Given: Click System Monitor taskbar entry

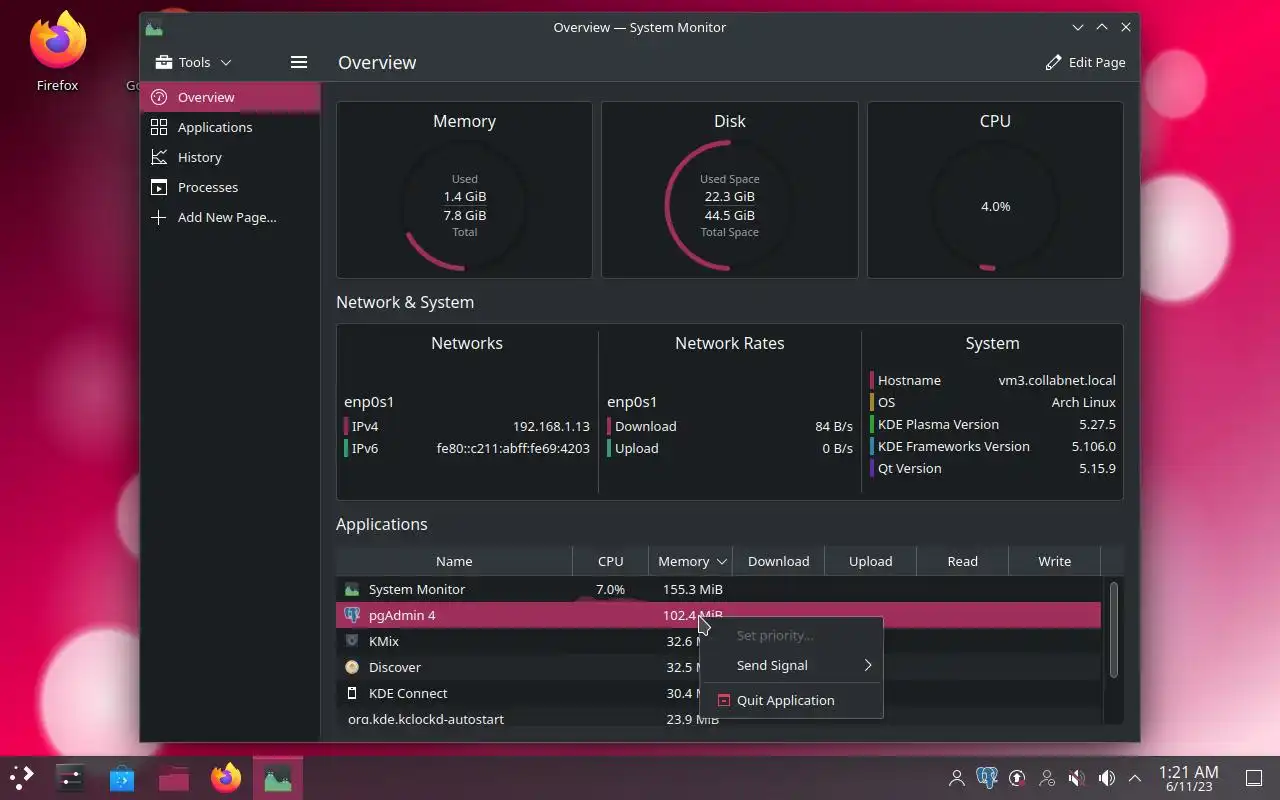Looking at the screenshot, I should [278, 777].
